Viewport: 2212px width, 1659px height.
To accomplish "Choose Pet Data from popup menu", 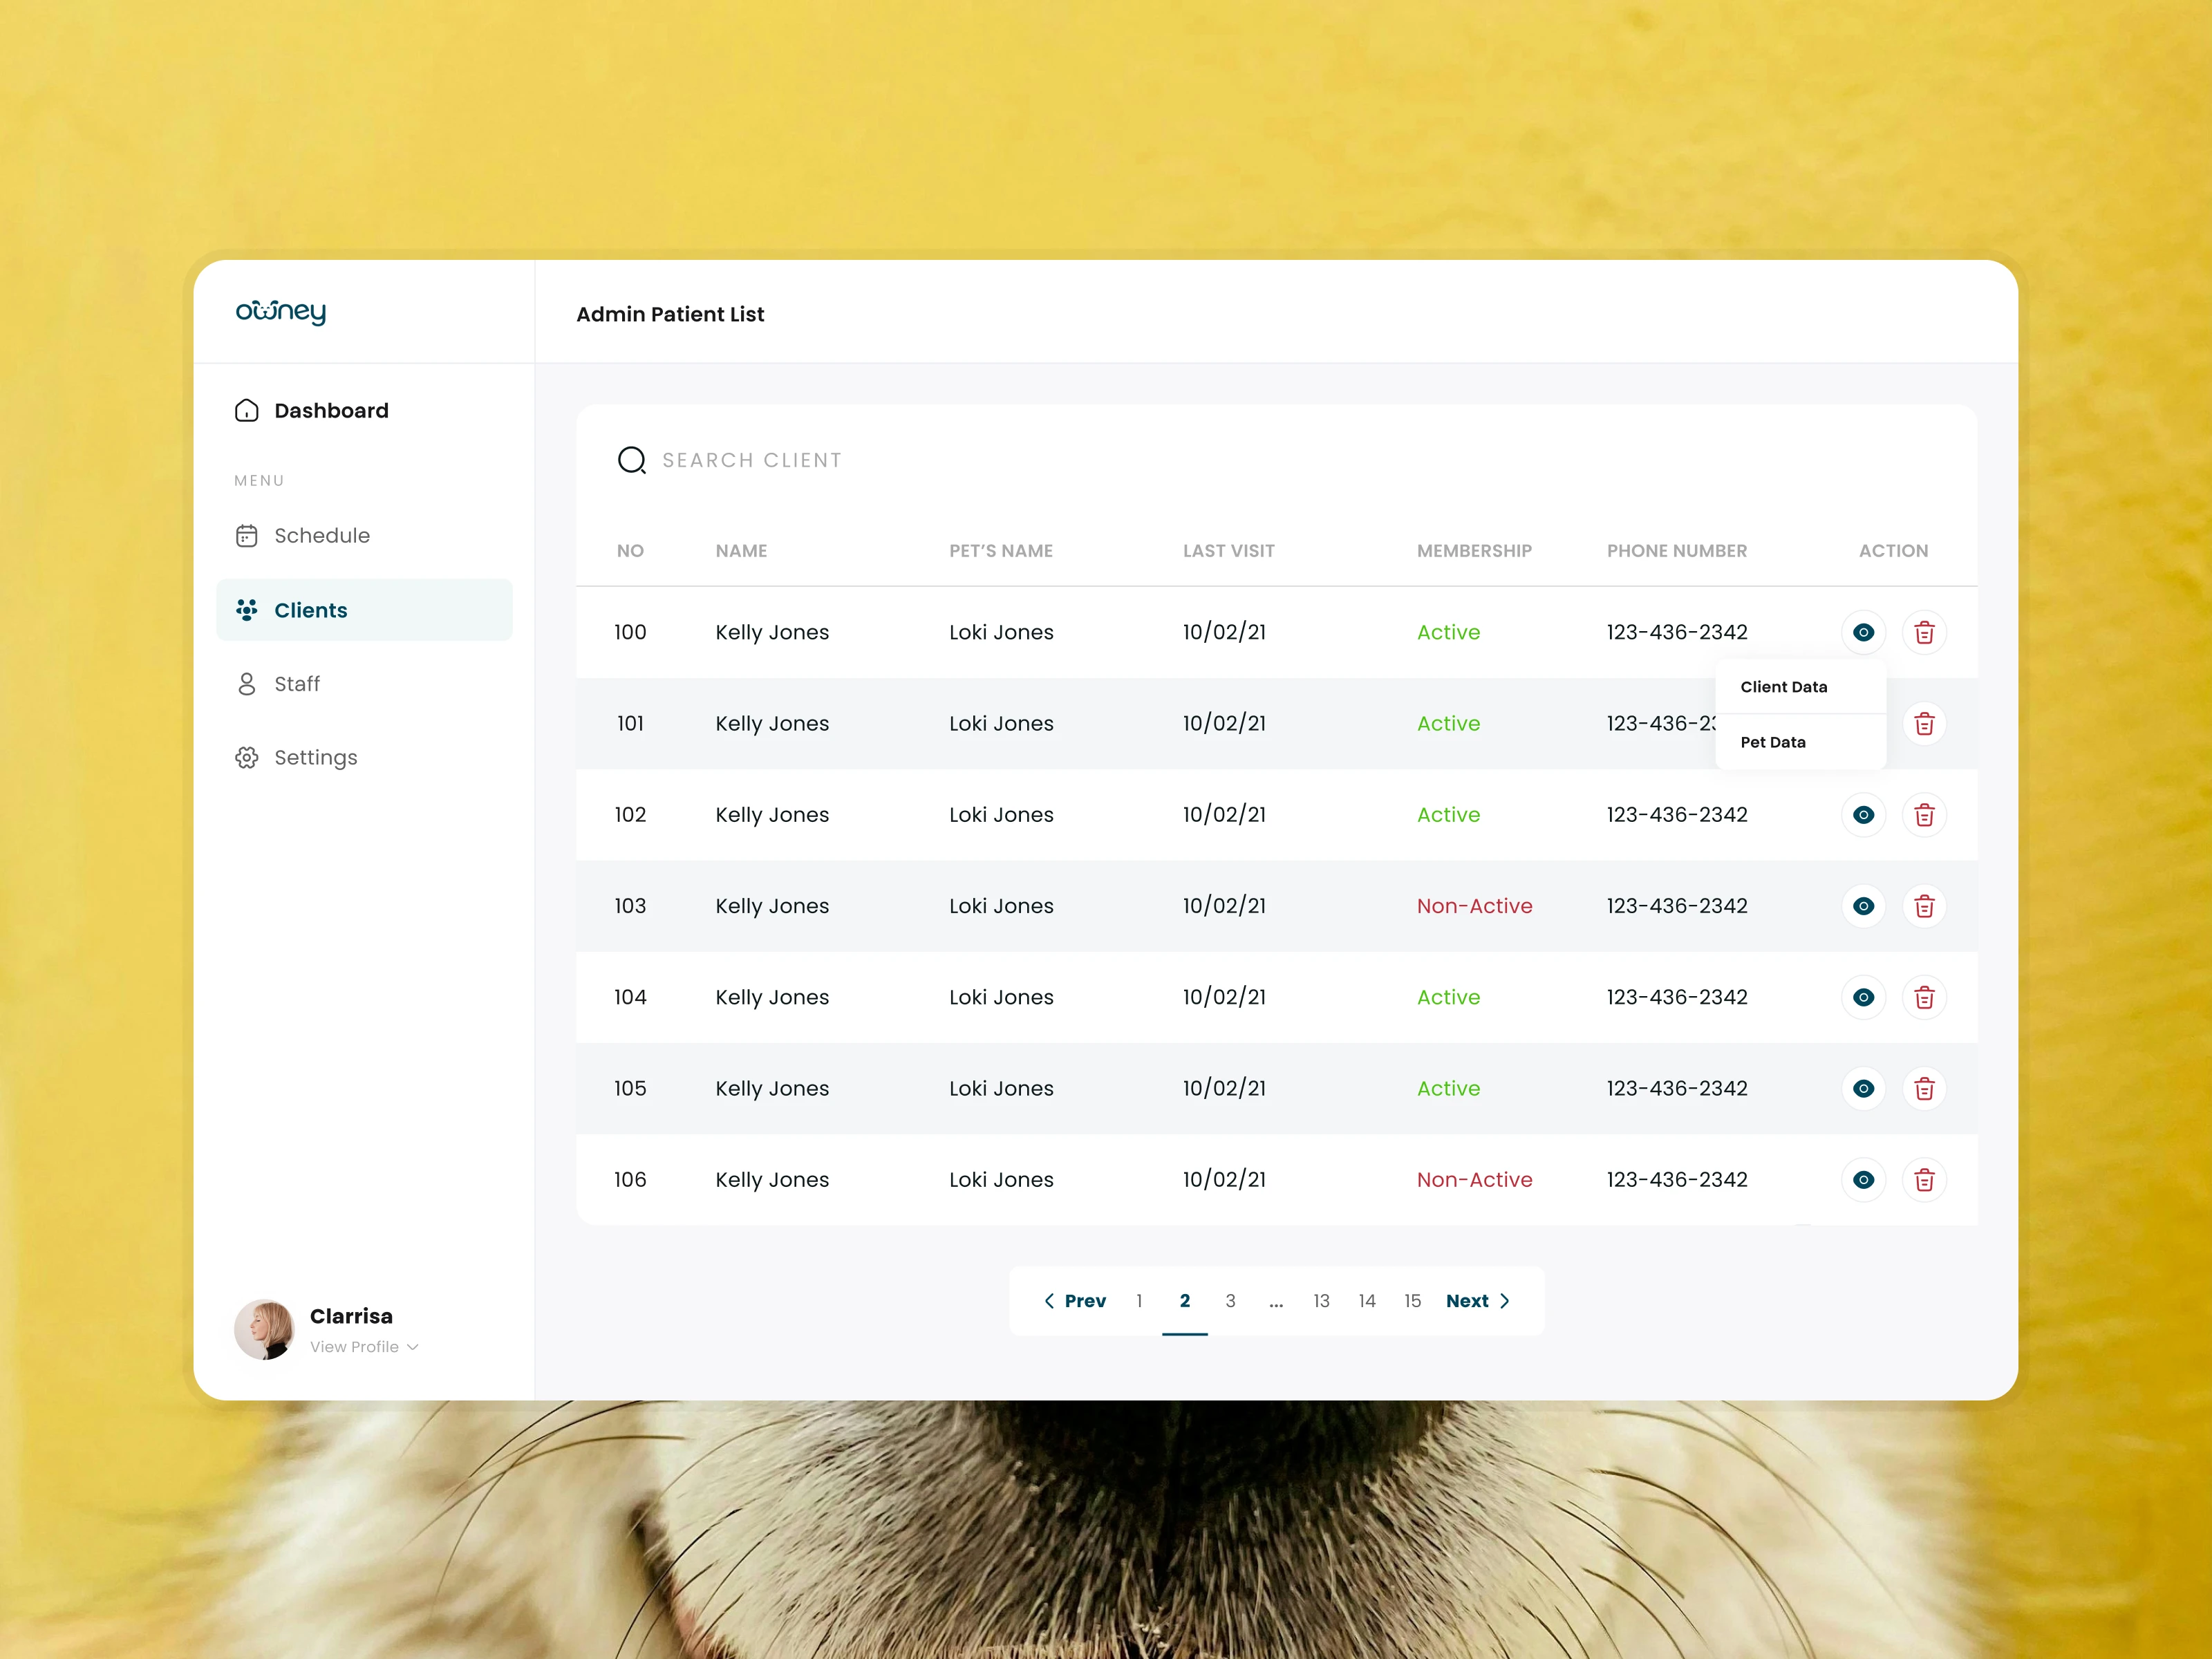I will 1773,742.
